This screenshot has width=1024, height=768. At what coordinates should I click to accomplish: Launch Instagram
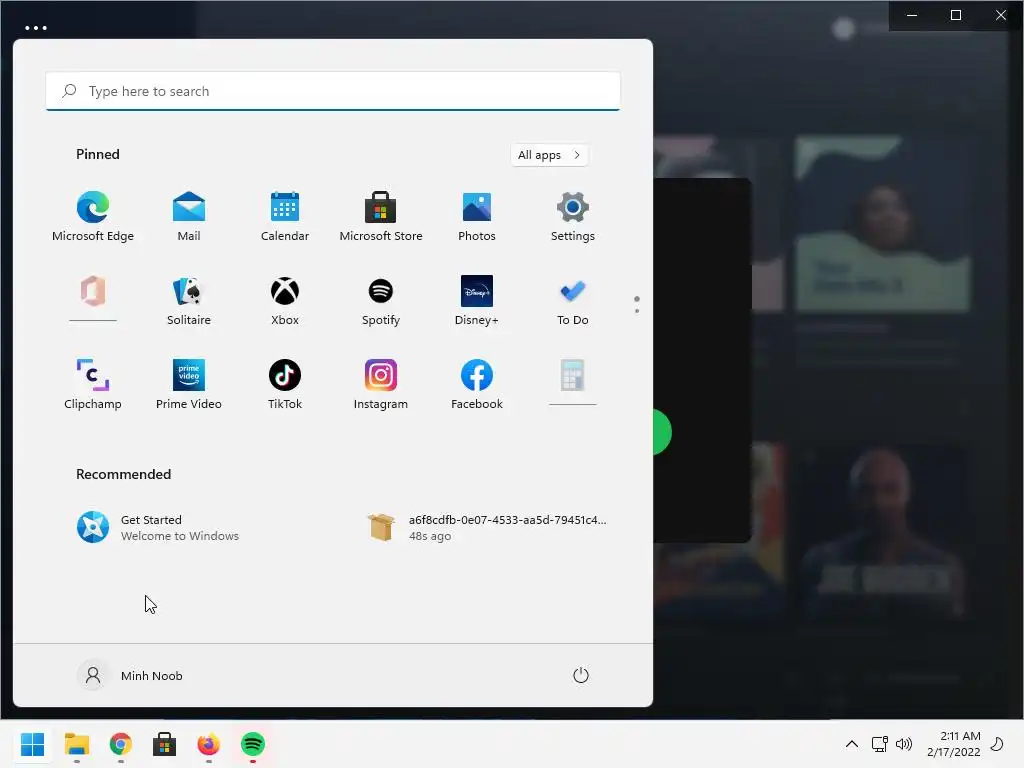(x=381, y=385)
